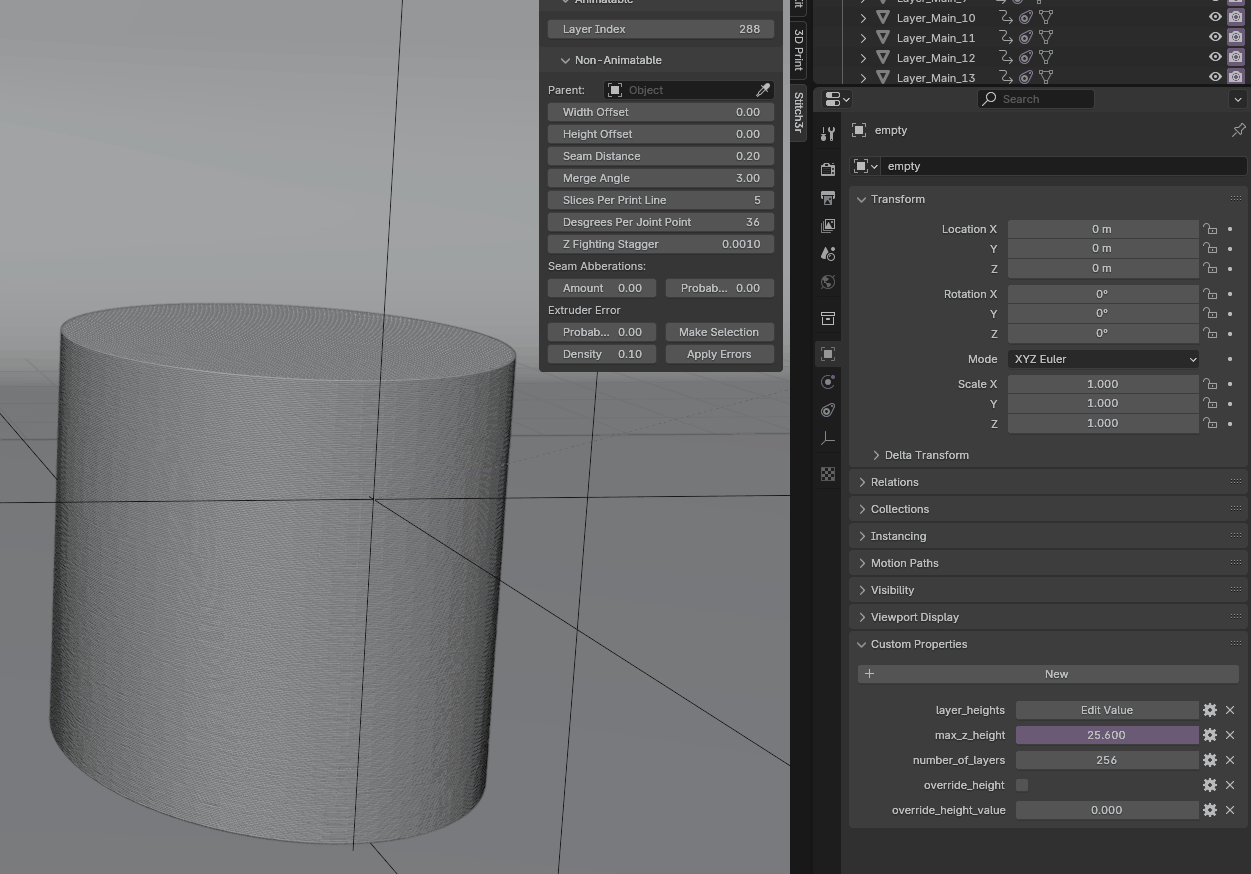The height and width of the screenshot is (874, 1251).
Task: Hide Layer_Main_11 in viewport via eye icon
Action: 1215,37
